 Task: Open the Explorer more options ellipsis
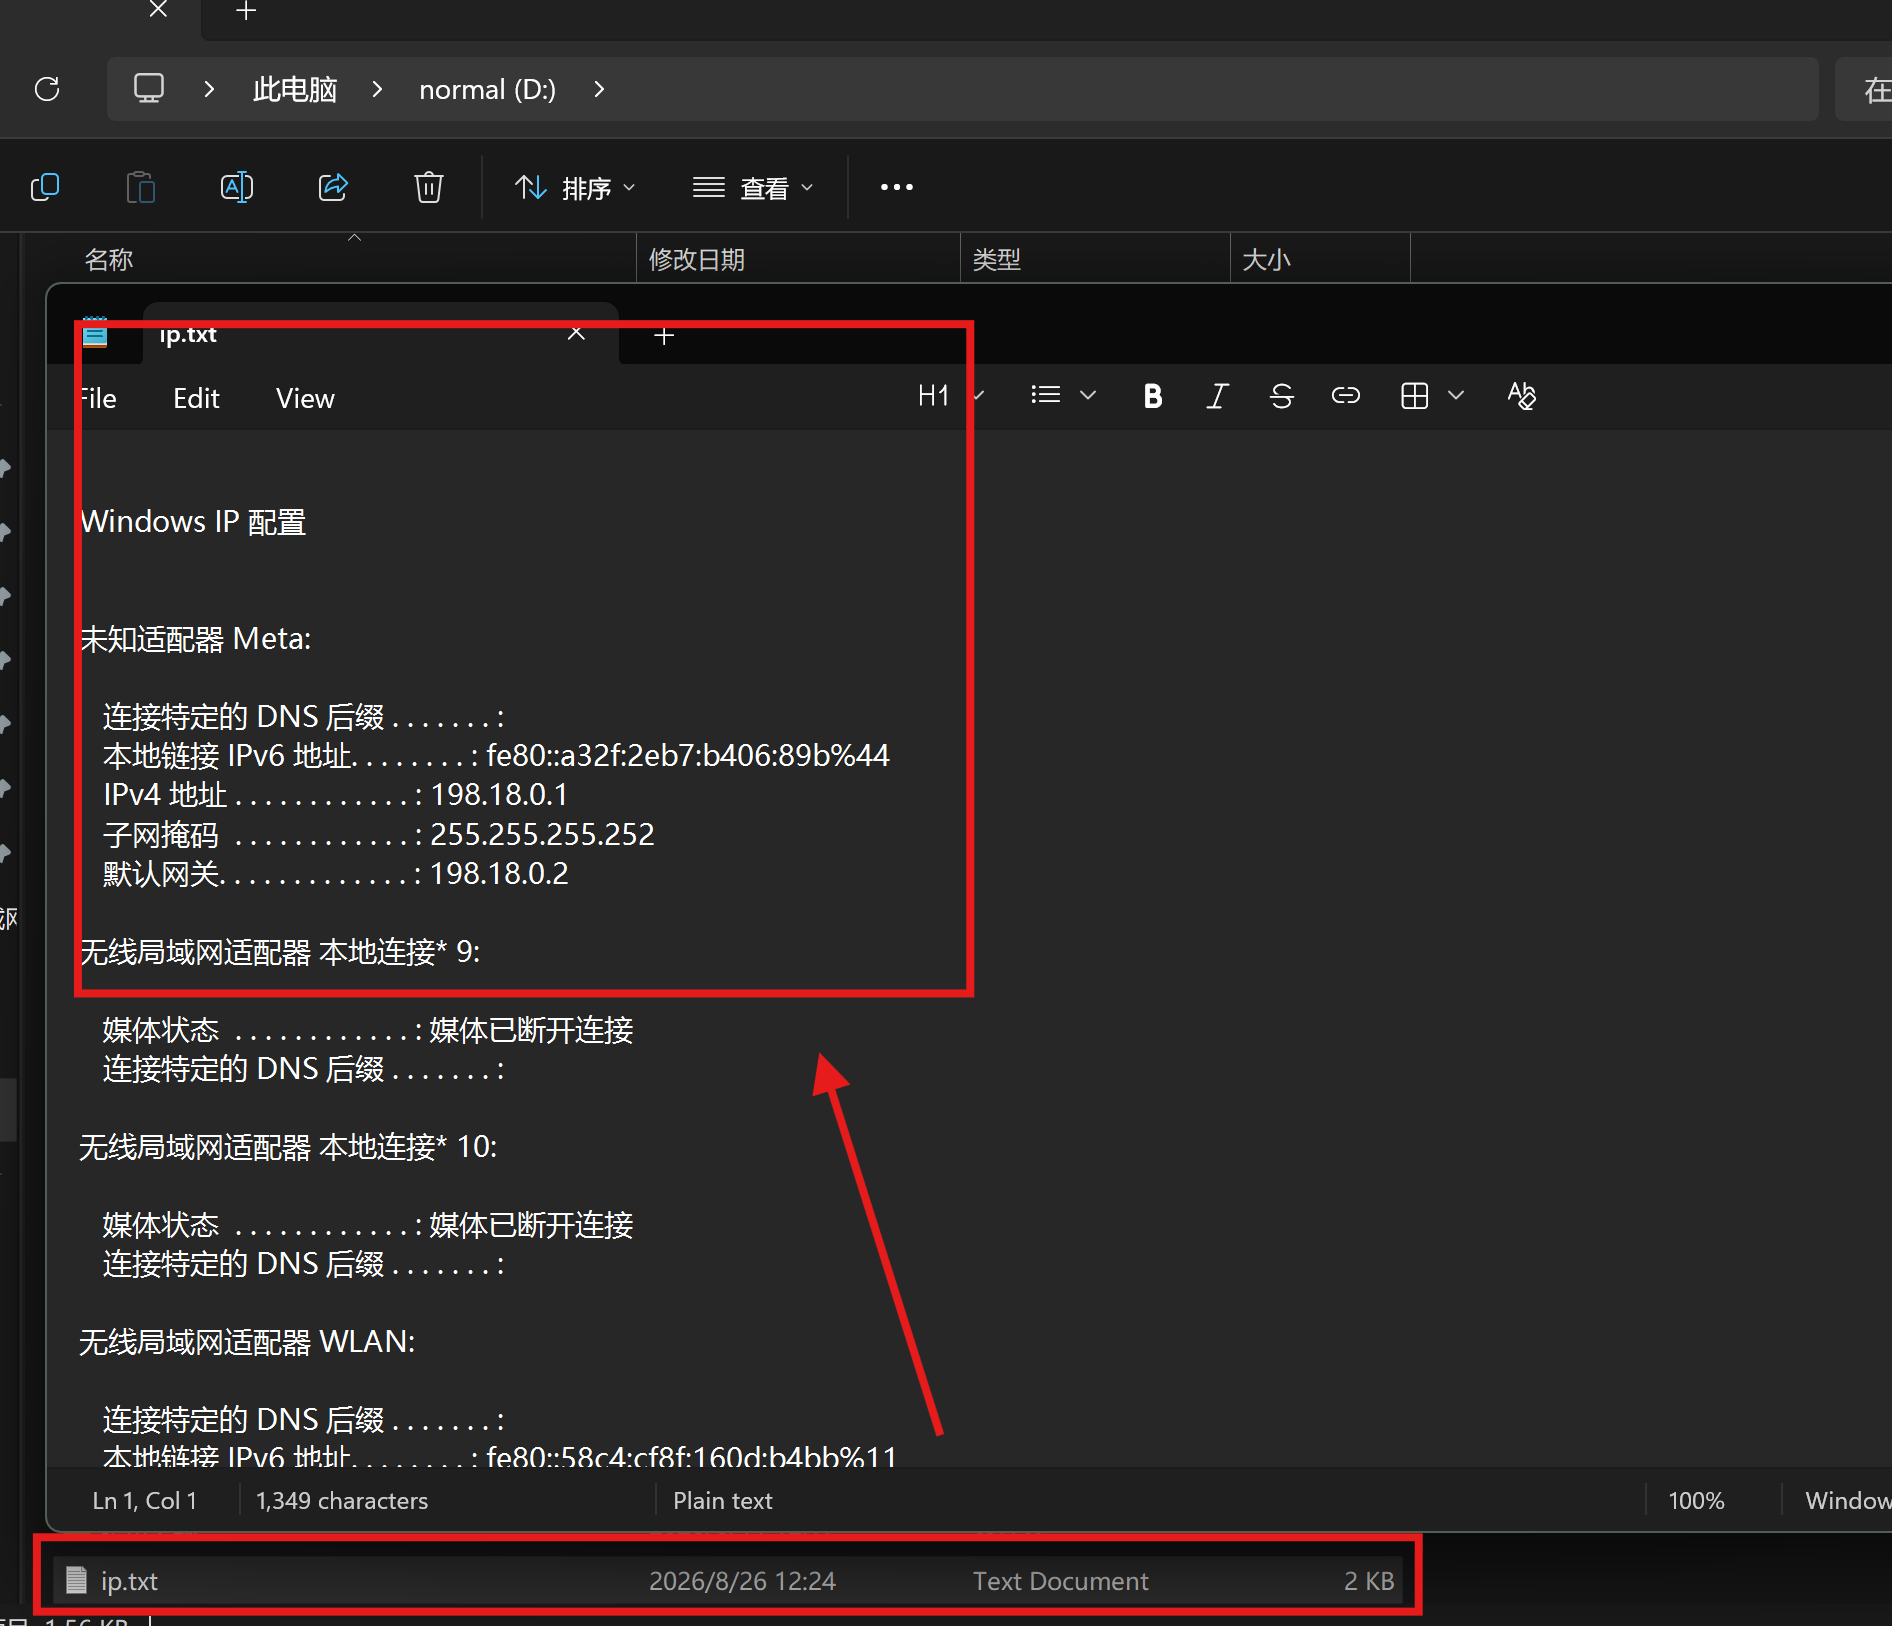point(897,187)
